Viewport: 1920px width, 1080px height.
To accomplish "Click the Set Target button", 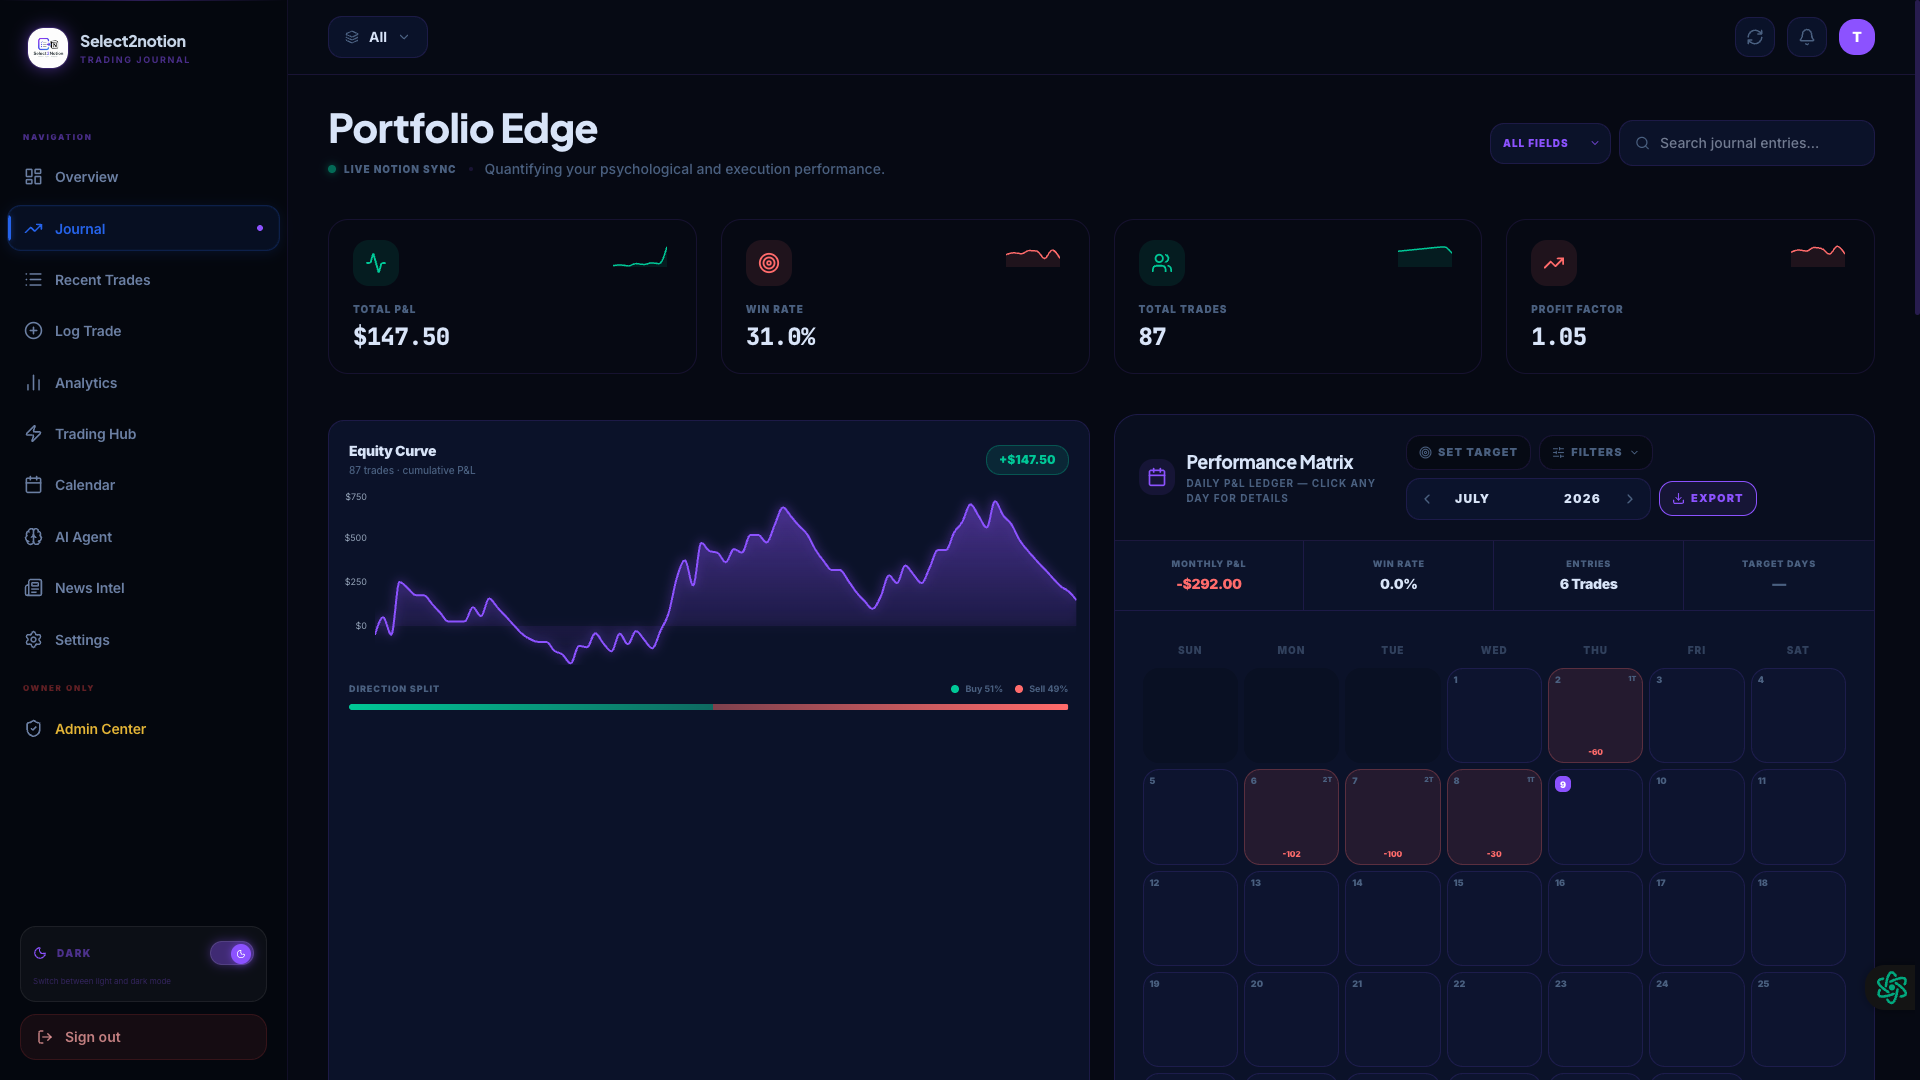I will (1468, 453).
